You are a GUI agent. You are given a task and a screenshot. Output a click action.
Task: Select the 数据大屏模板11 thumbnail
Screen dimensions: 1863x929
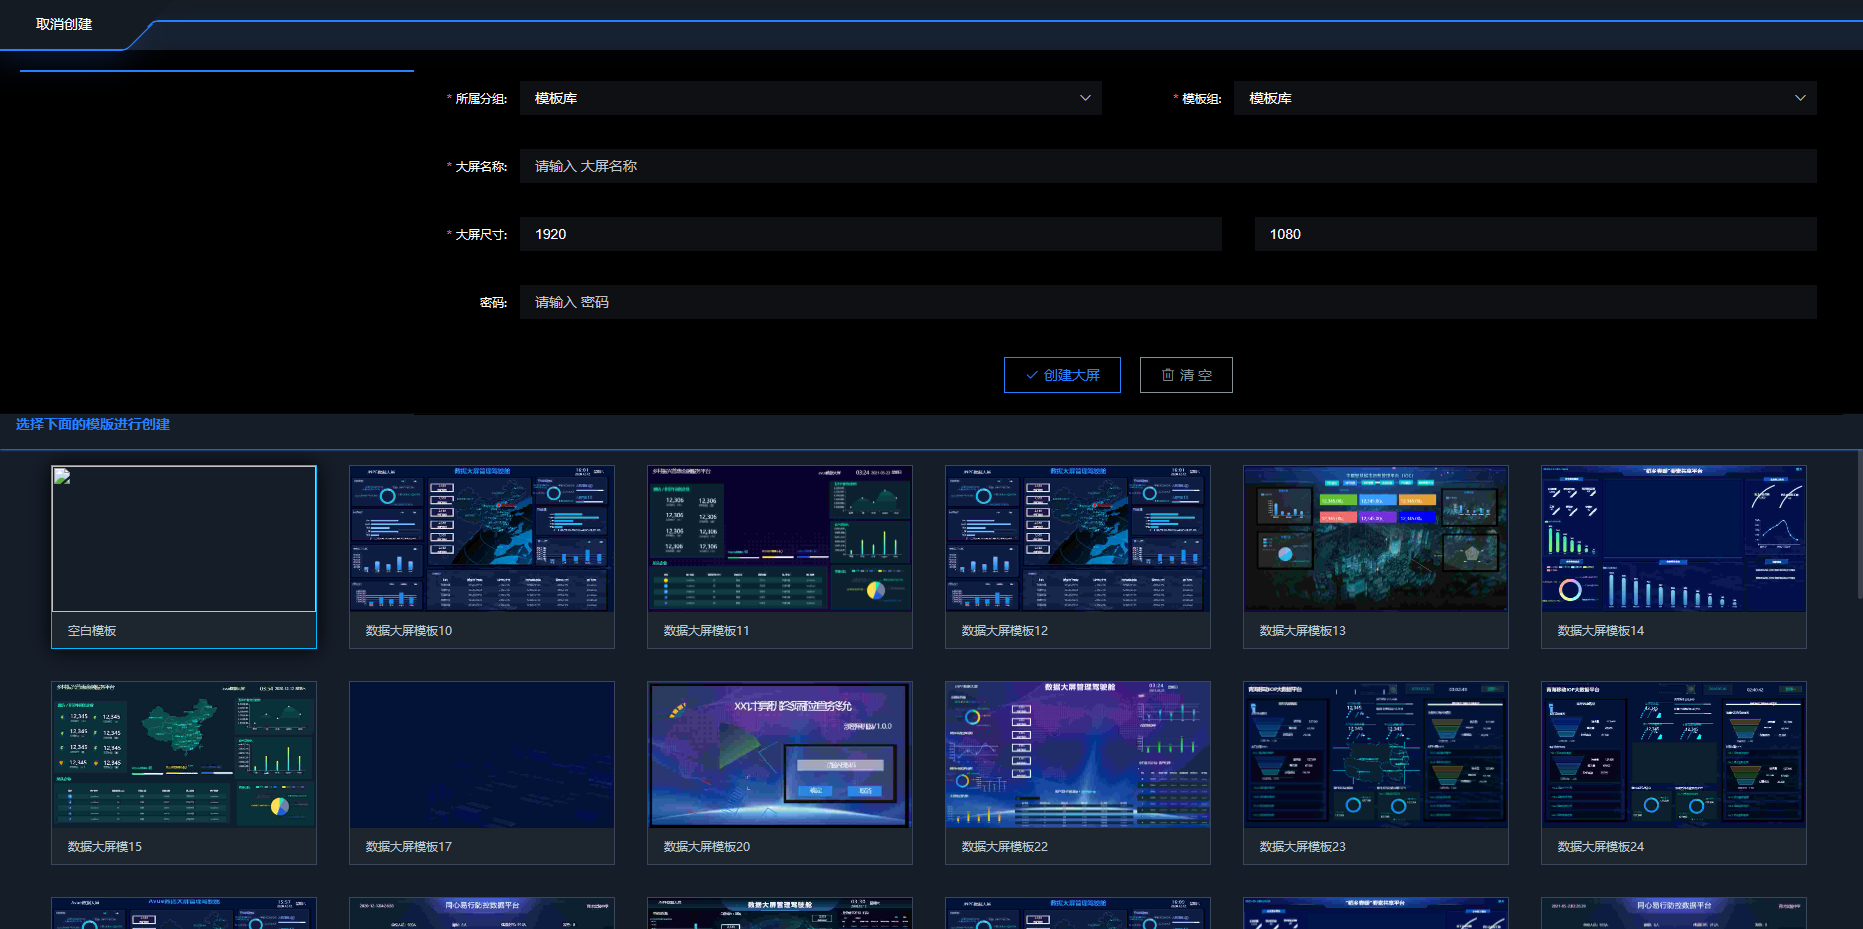tap(780, 539)
